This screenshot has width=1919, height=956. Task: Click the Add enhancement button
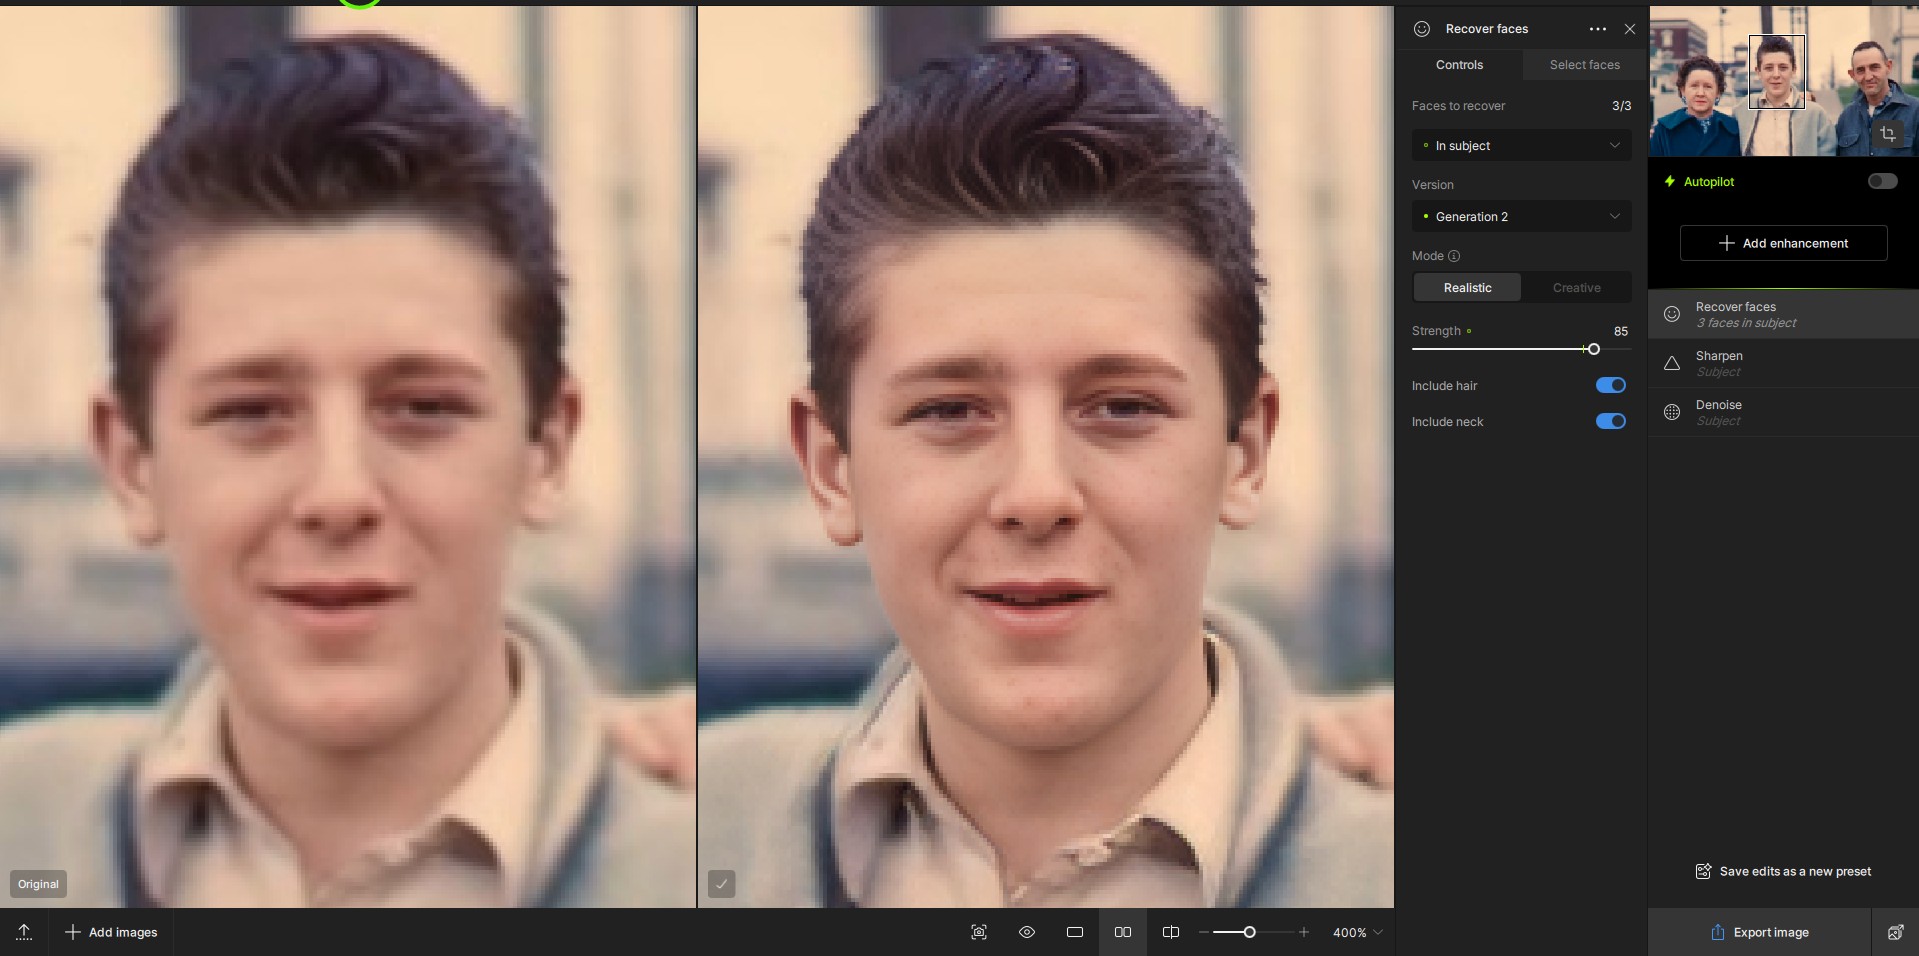pyautogui.click(x=1783, y=243)
